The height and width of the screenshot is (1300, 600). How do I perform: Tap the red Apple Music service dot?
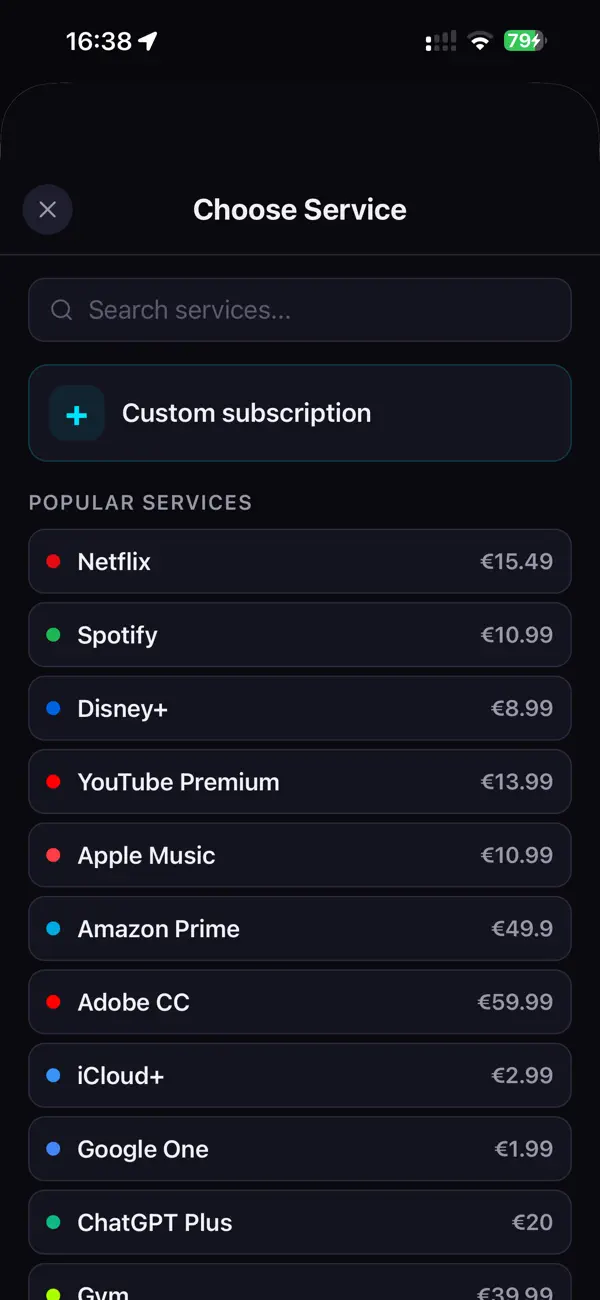(x=53, y=855)
